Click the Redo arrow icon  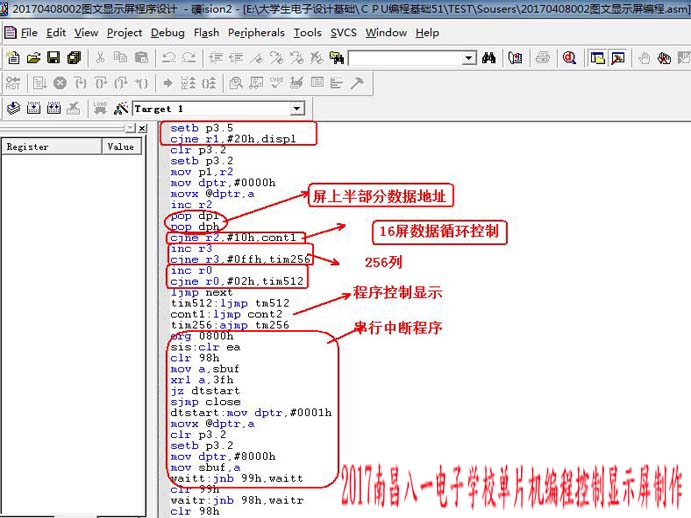189,58
